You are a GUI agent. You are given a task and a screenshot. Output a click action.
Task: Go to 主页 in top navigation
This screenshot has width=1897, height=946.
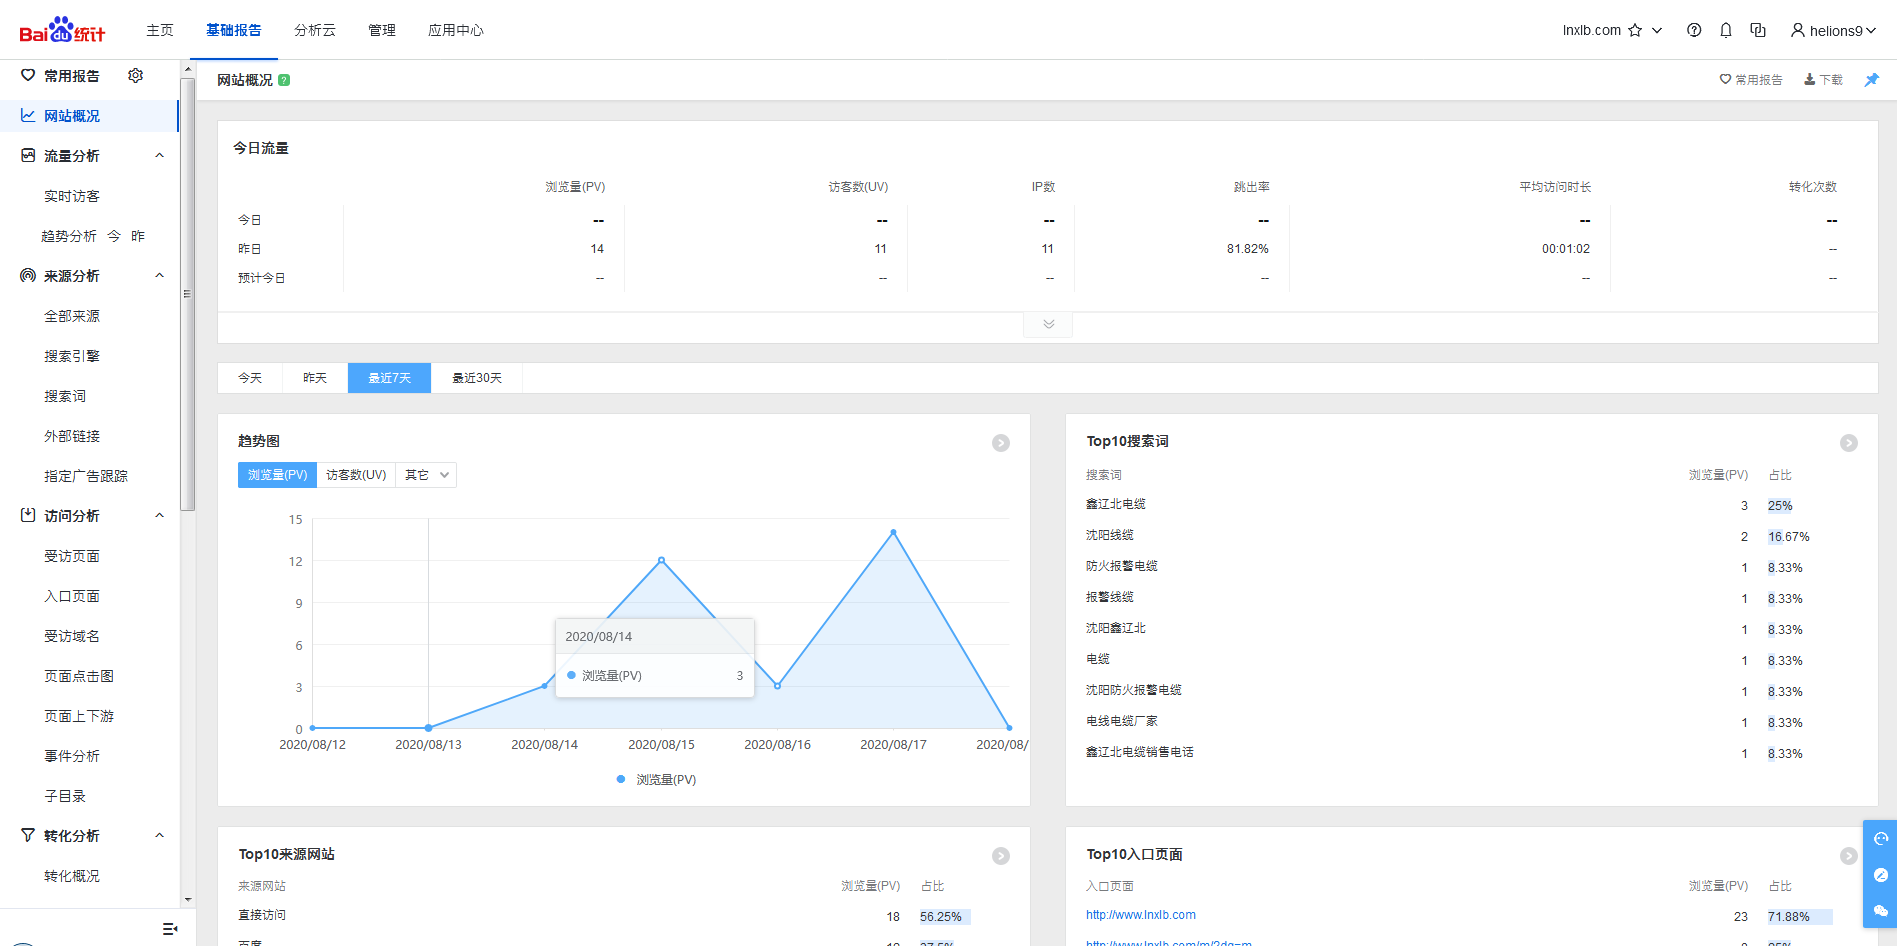[x=160, y=30]
